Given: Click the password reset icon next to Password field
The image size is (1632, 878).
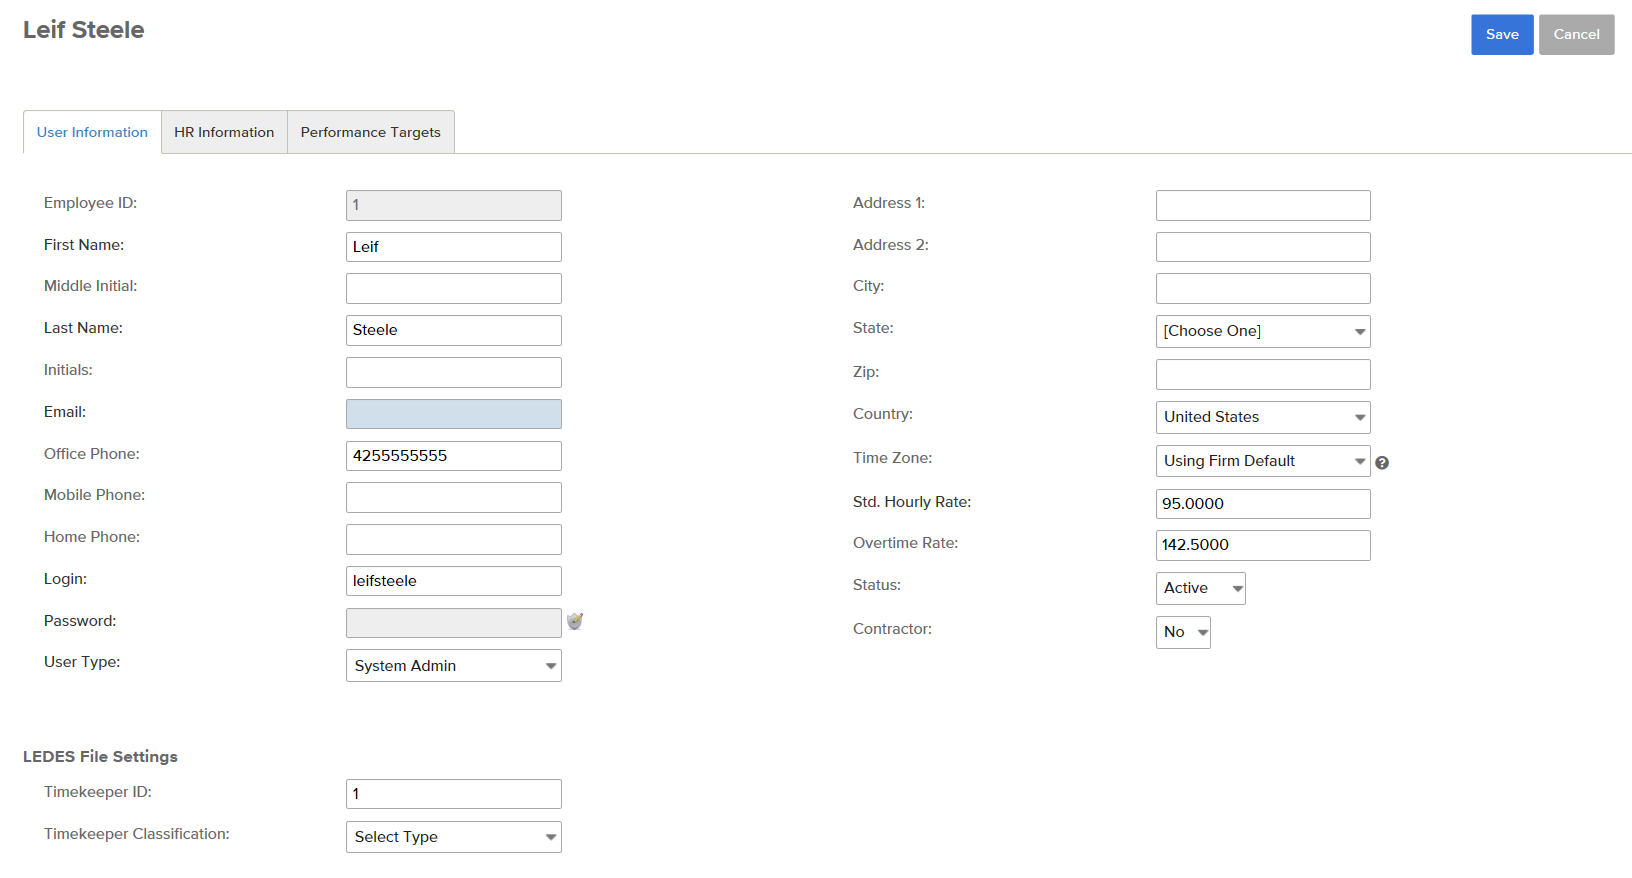Looking at the screenshot, I should (575, 621).
